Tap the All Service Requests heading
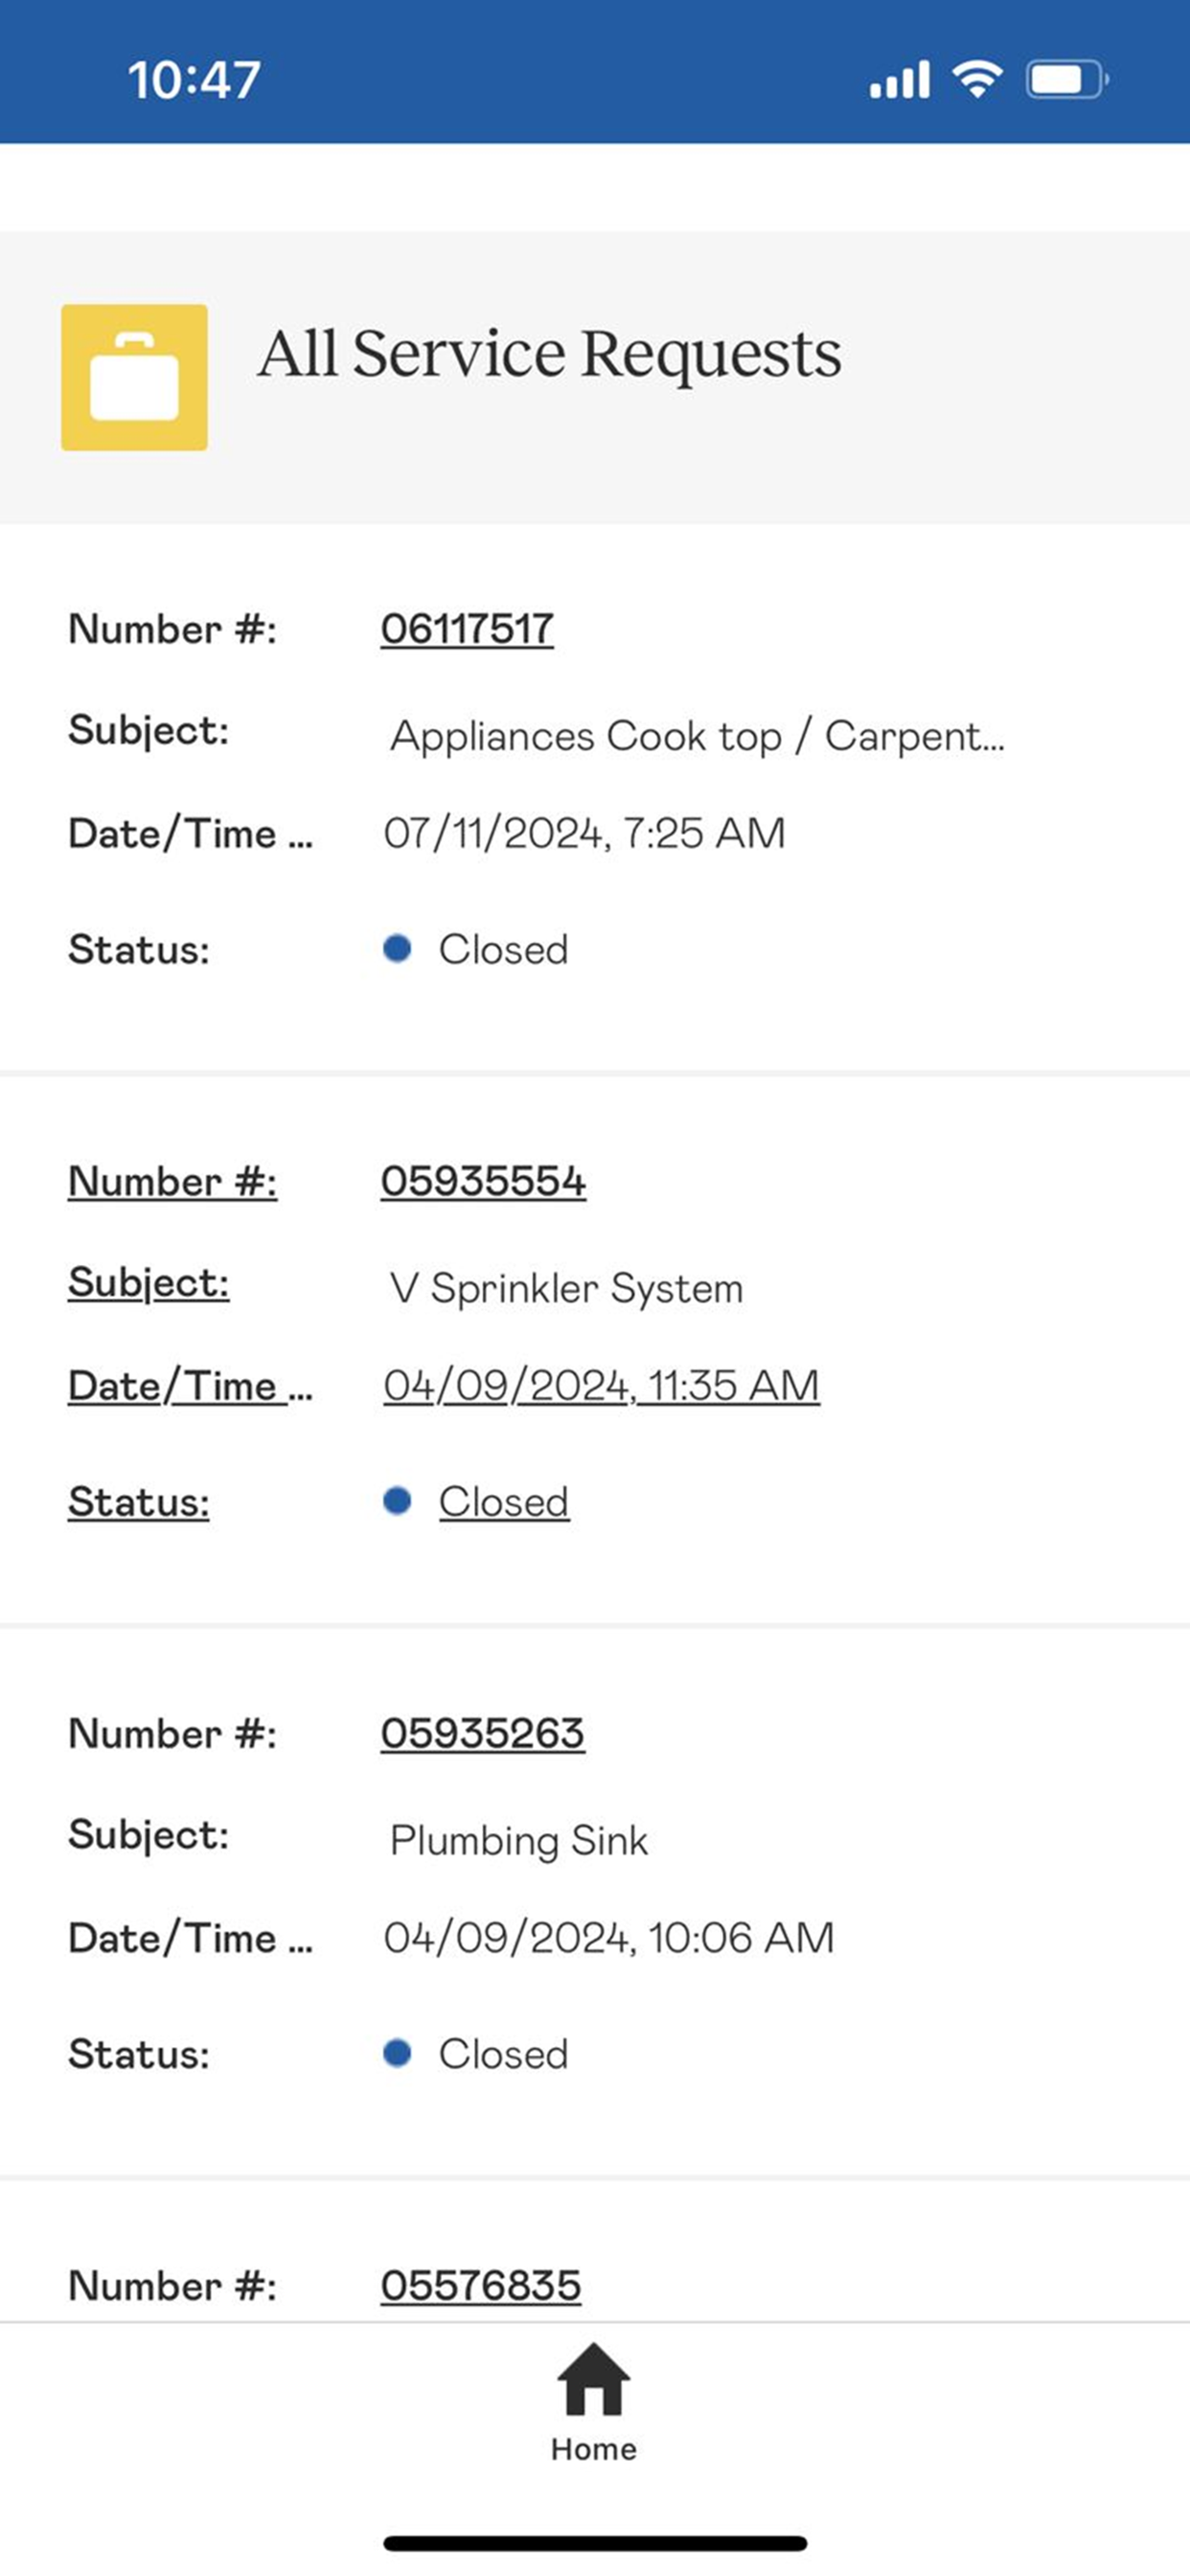This screenshot has height=2576, width=1190. tap(549, 354)
